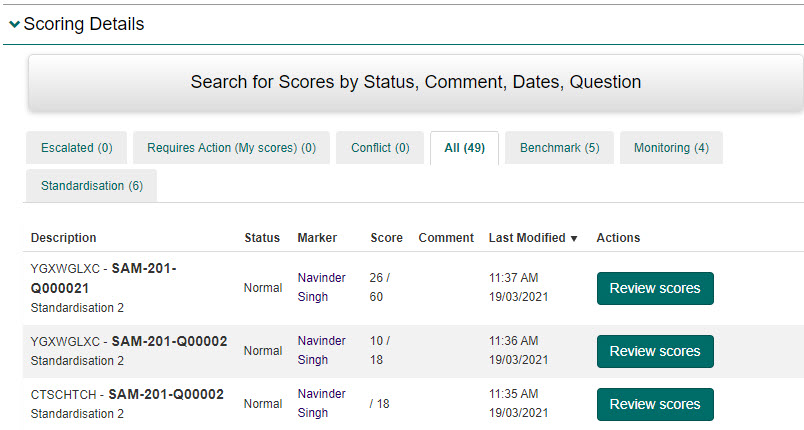
Task: Review scores for SAM-201-Q000021
Action: coord(655,288)
